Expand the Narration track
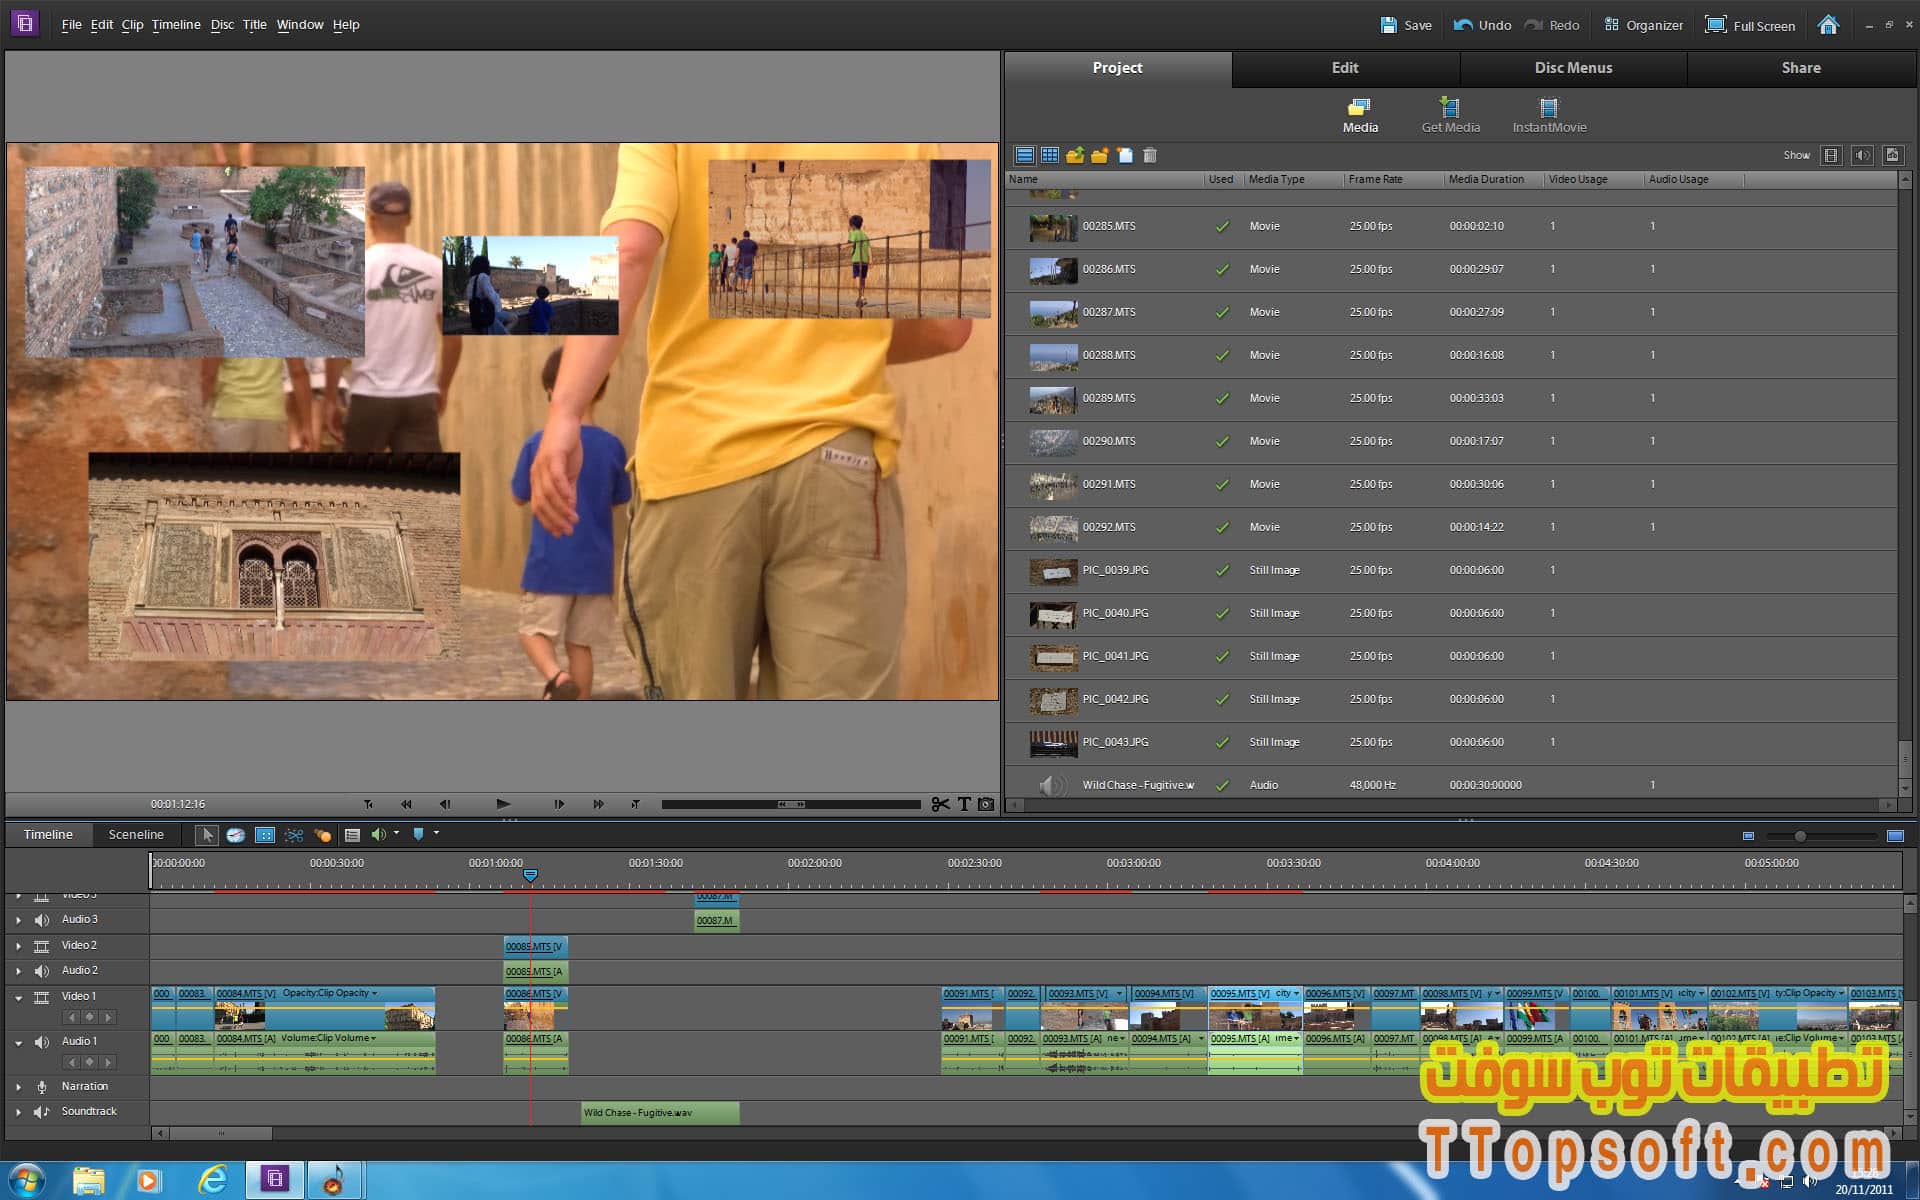 pyautogui.click(x=18, y=1087)
